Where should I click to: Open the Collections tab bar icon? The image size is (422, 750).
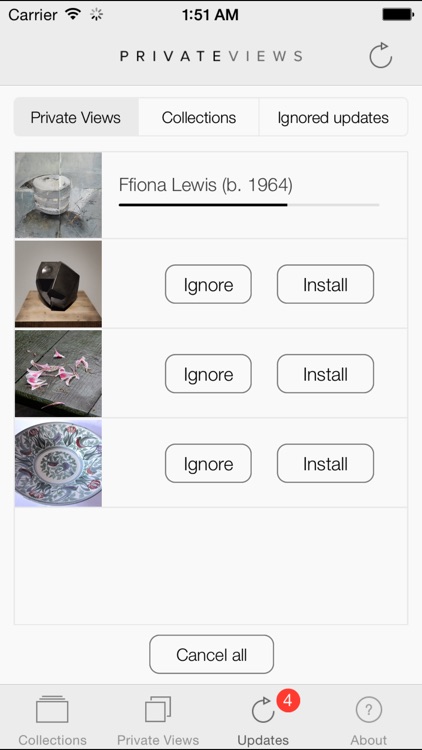click(x=52, y=709)
